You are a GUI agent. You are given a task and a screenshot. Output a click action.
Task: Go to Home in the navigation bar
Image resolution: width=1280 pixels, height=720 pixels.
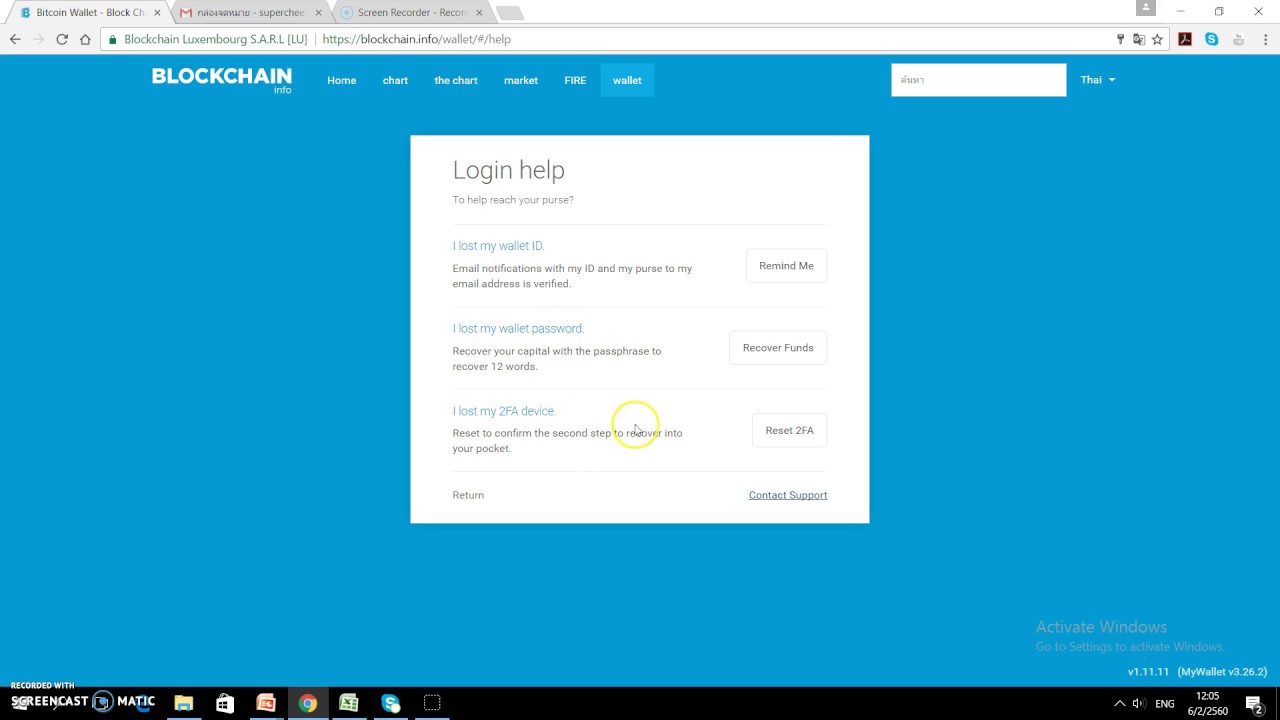click(x=341, y=80)
